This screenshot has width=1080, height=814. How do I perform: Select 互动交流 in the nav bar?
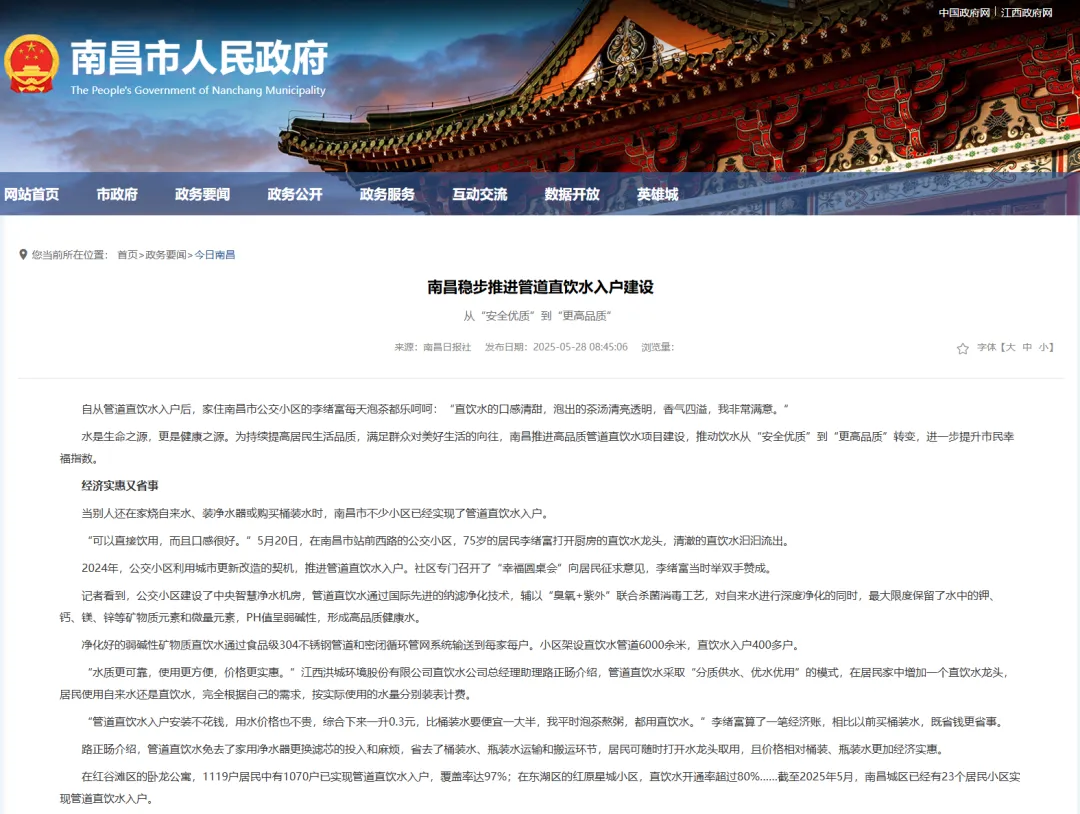[x=479, y=194]
